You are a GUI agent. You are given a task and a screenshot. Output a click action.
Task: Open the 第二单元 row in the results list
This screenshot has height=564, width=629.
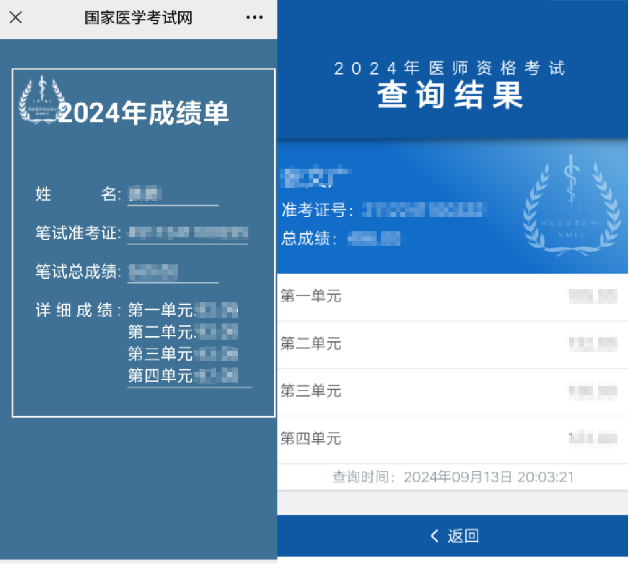click(x=453, y=344)
